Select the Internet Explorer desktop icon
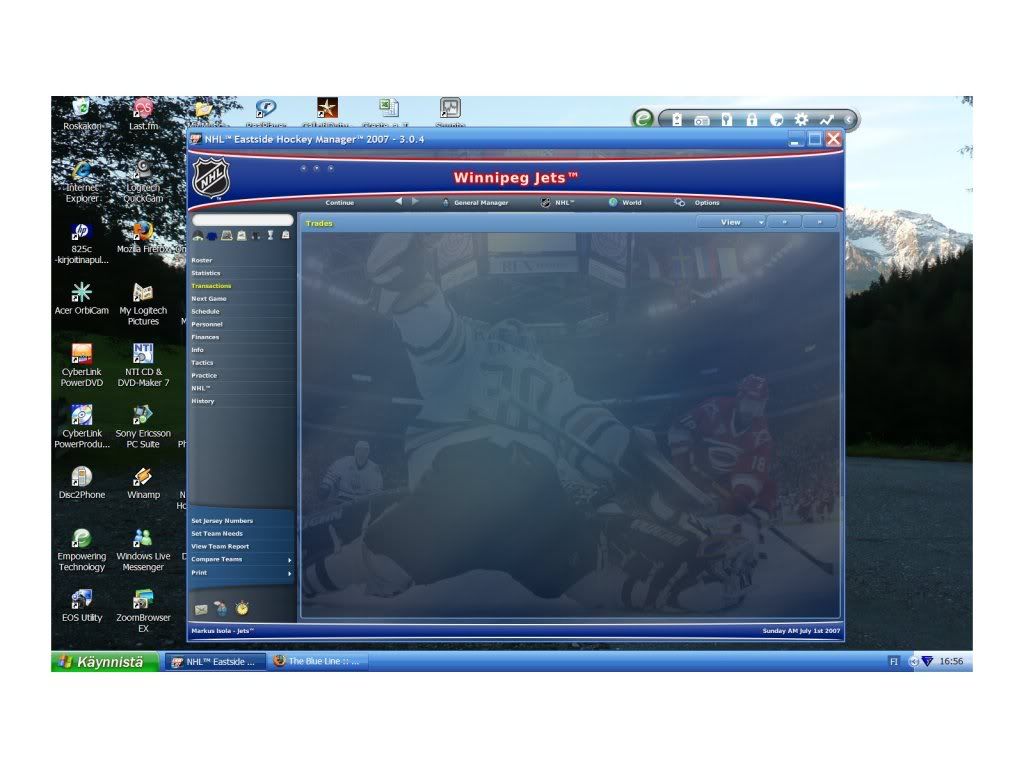 pyautogui.click(x=82, y=182)
